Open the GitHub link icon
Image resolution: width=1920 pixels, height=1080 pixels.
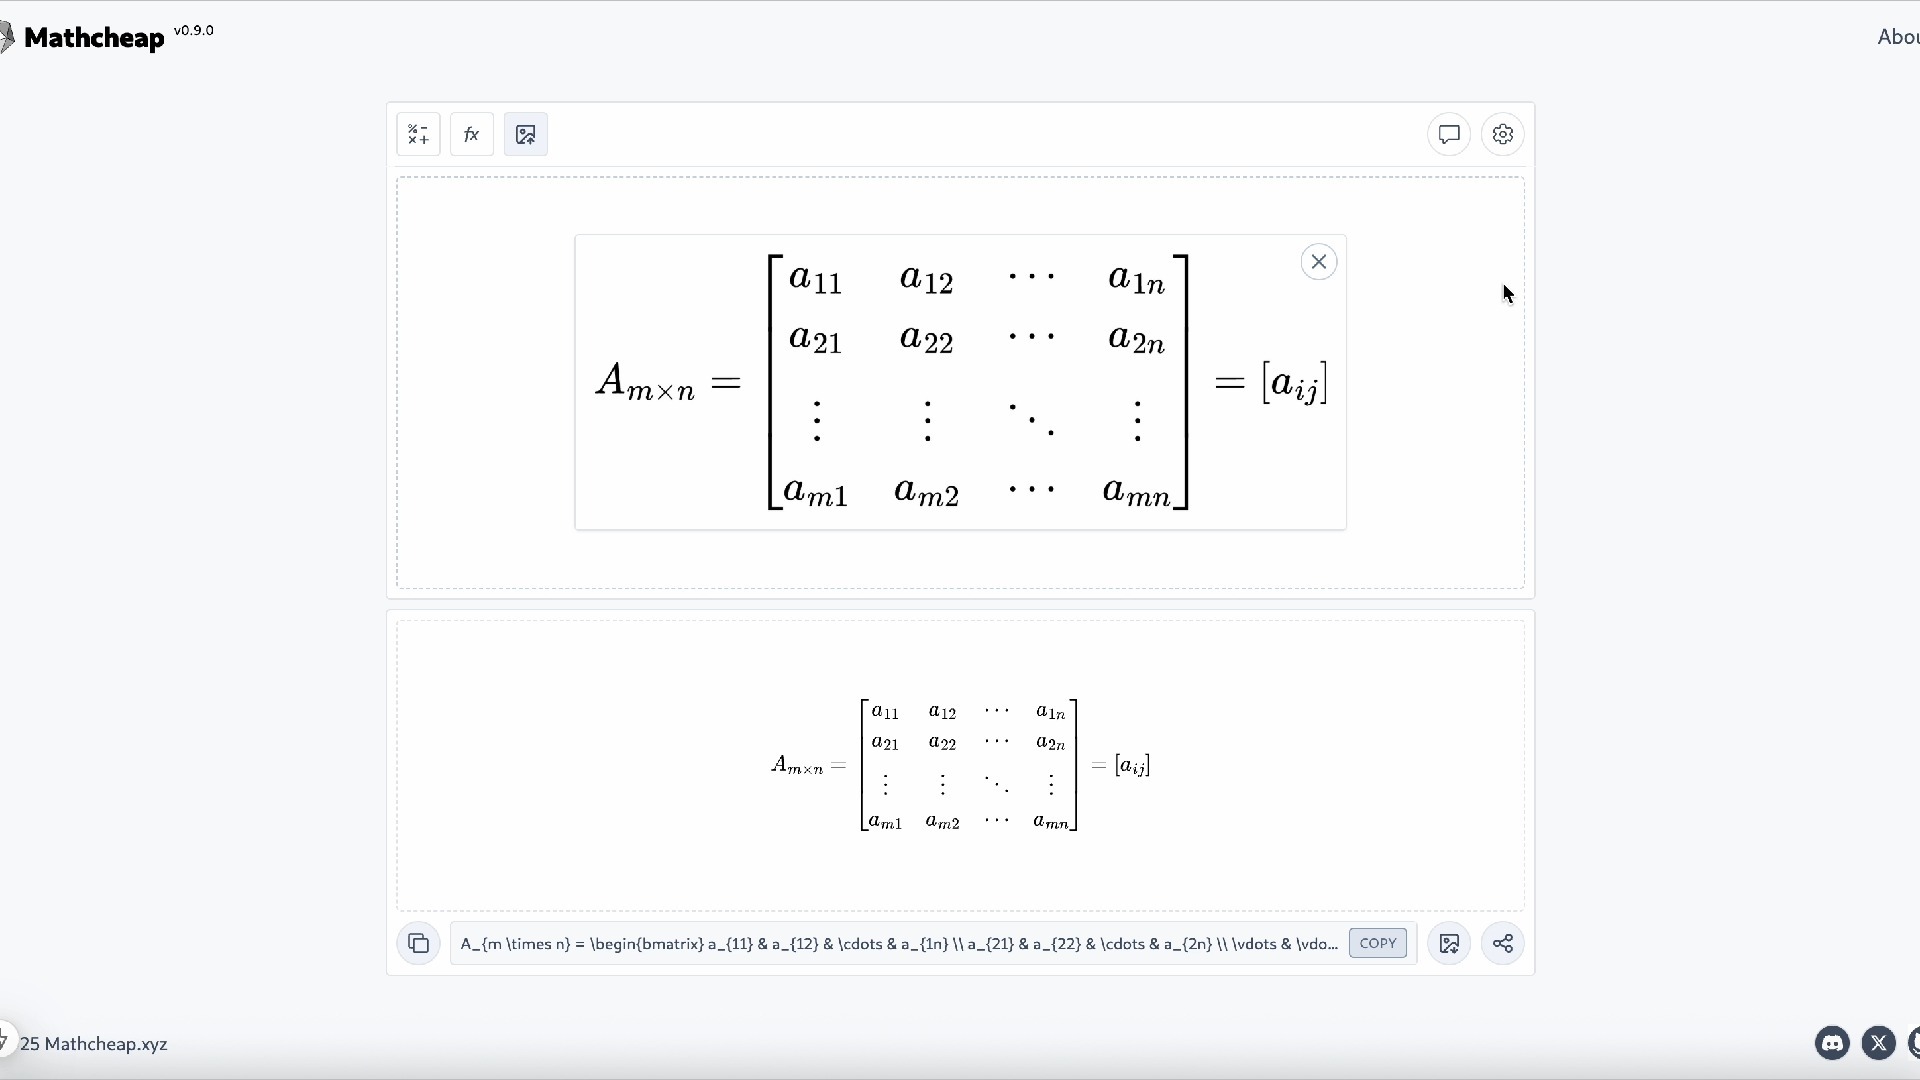[1914, 1043]
